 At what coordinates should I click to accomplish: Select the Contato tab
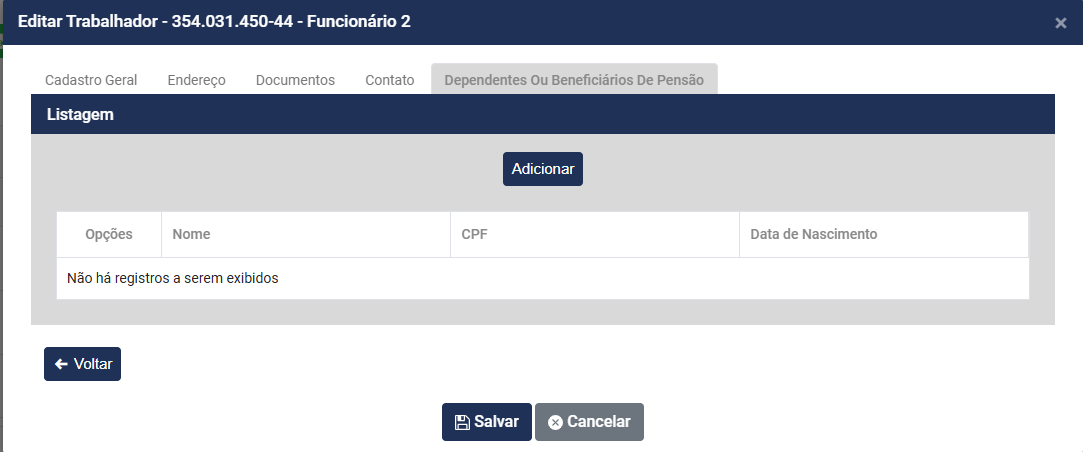(x=390, y=80)
